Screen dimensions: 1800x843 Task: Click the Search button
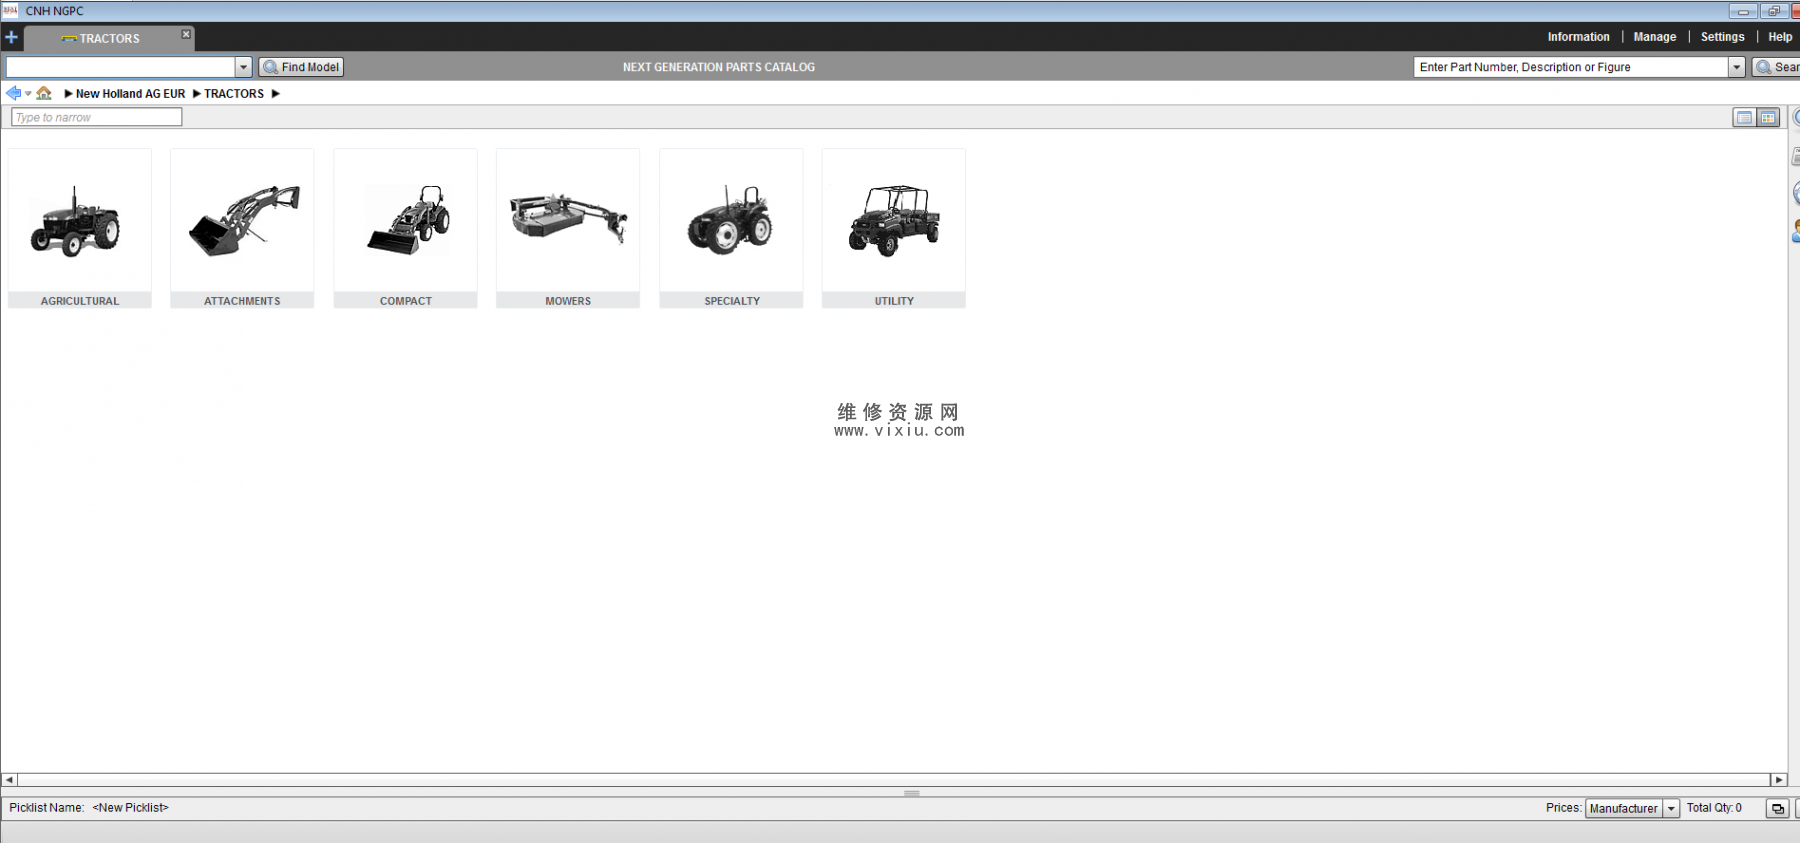1777,67
